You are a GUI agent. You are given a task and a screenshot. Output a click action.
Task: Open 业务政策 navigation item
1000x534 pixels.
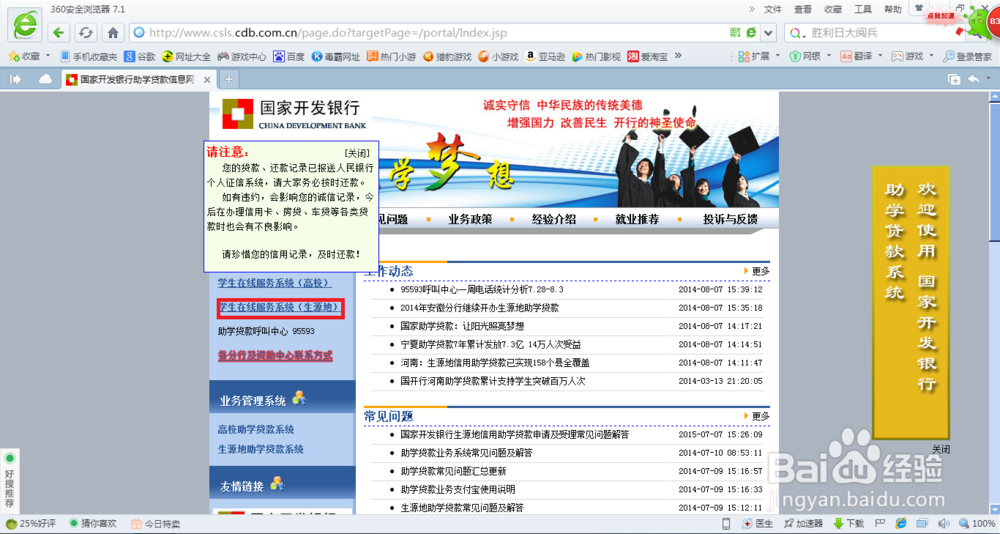coord(470,219)
